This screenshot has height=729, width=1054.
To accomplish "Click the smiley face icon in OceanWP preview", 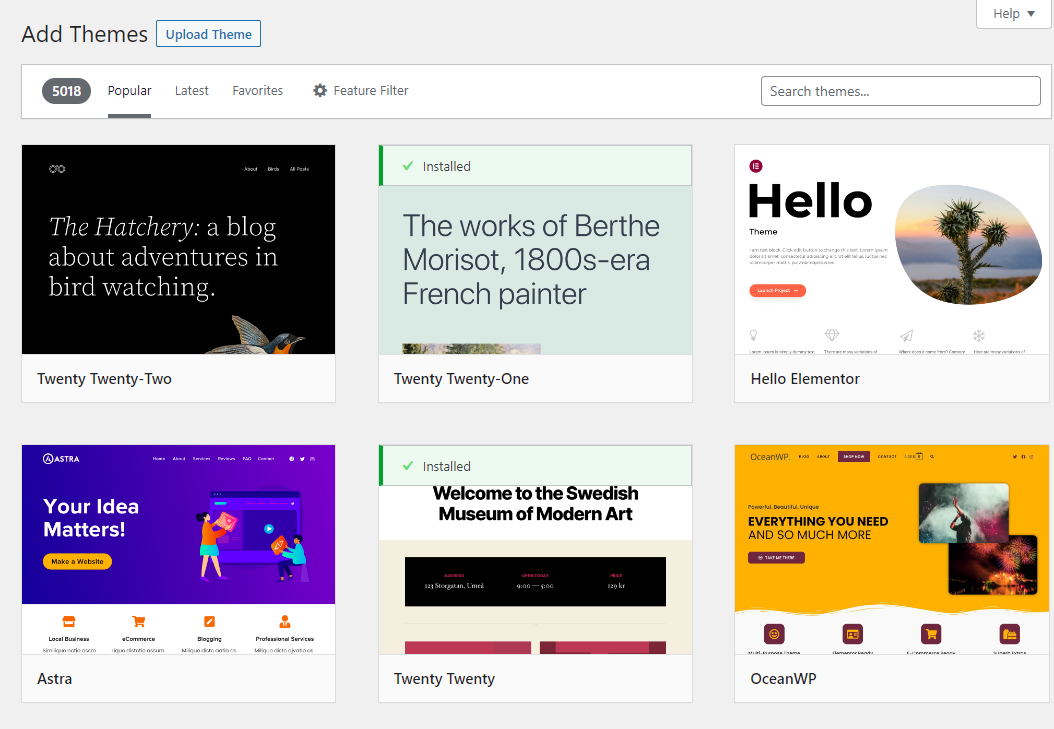I will 774,634.
